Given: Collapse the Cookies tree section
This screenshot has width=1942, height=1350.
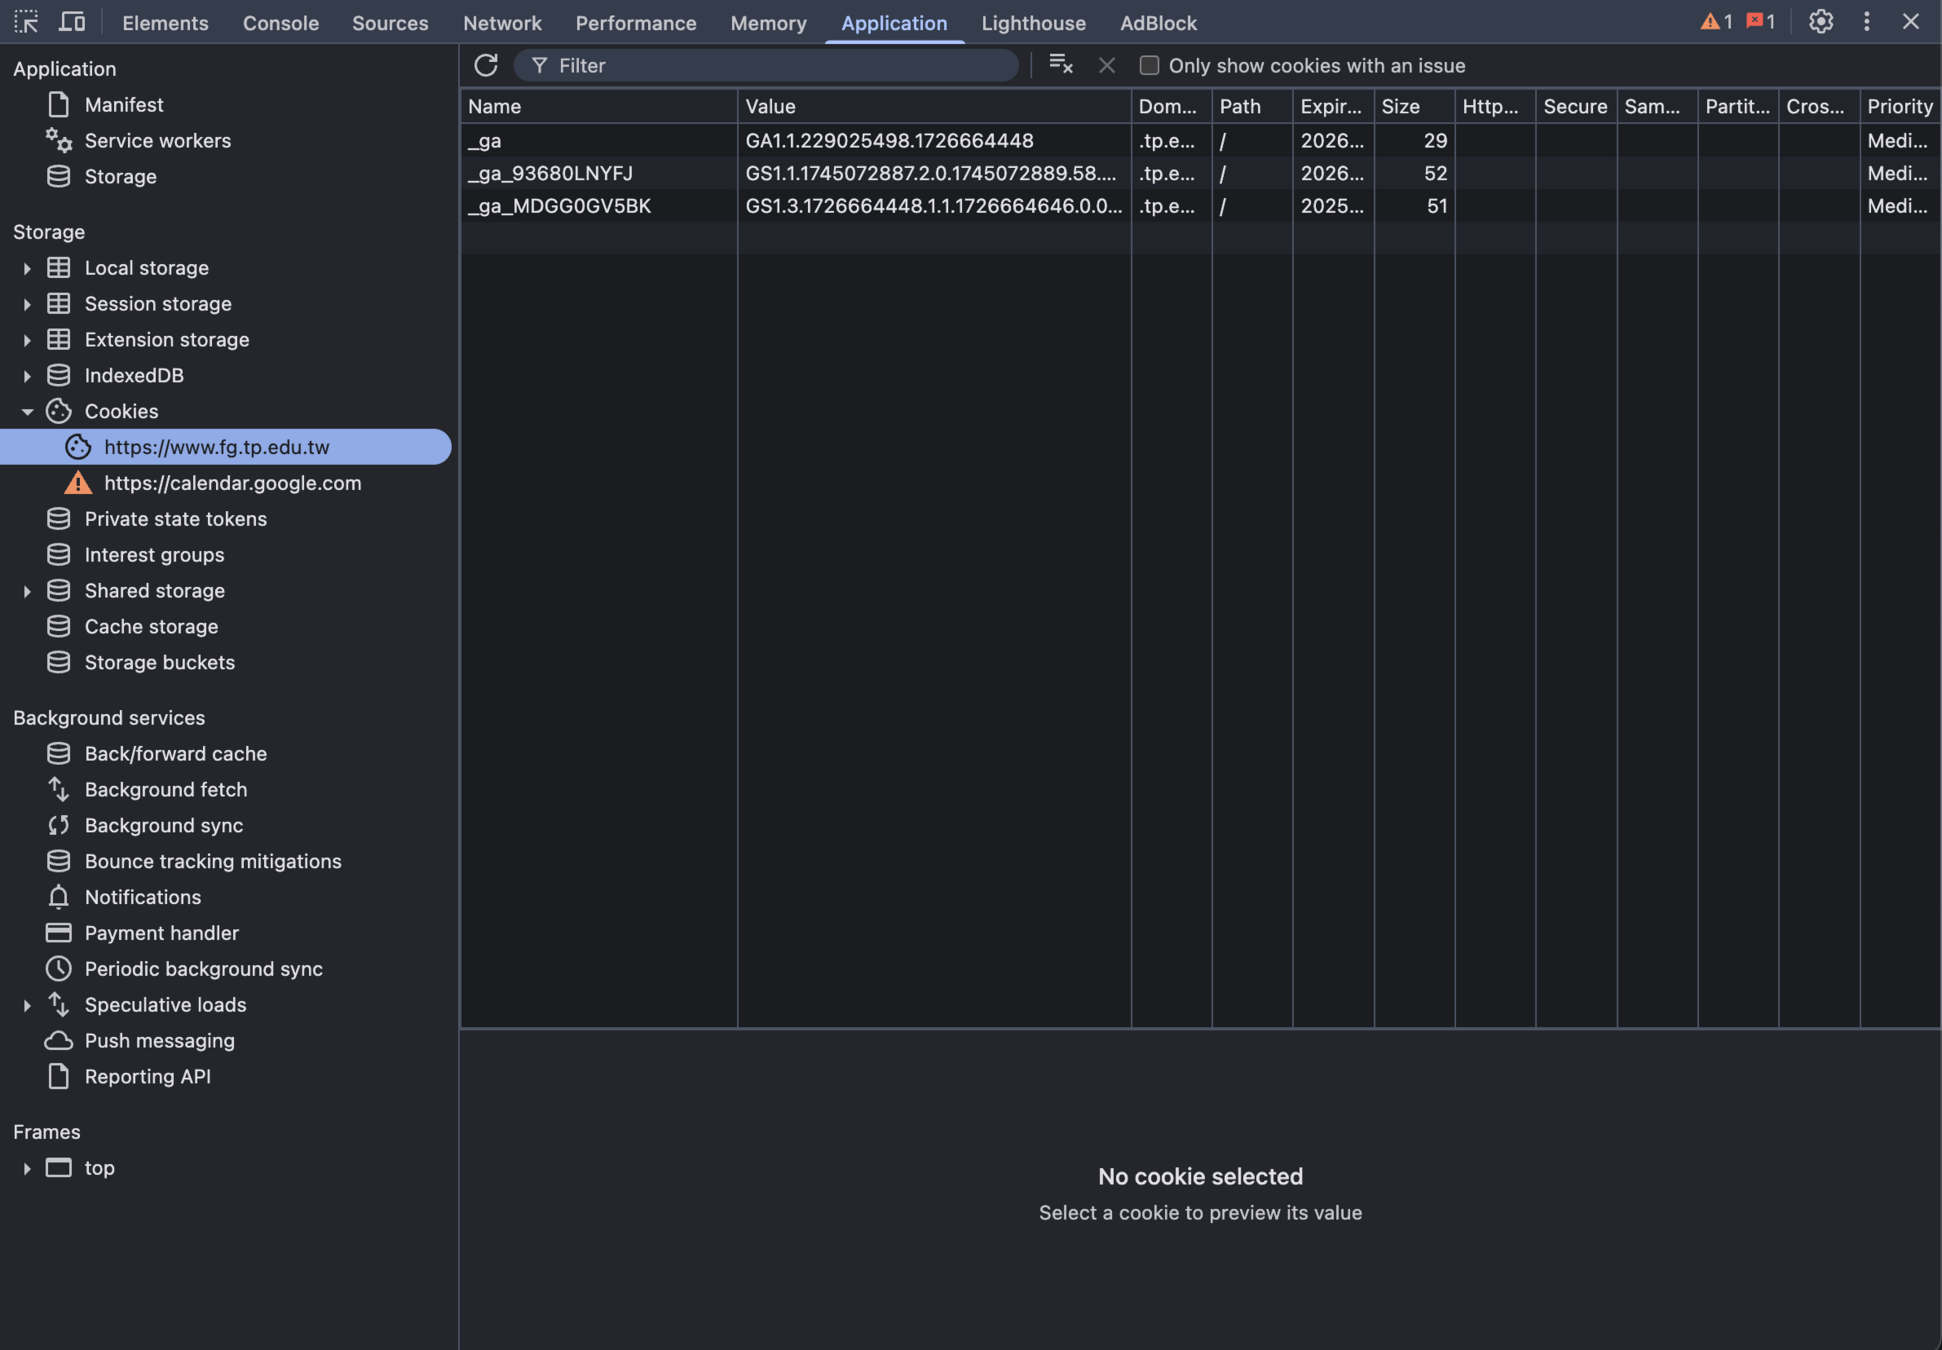Looking at the screenshot, I should [x=27, y=412].
